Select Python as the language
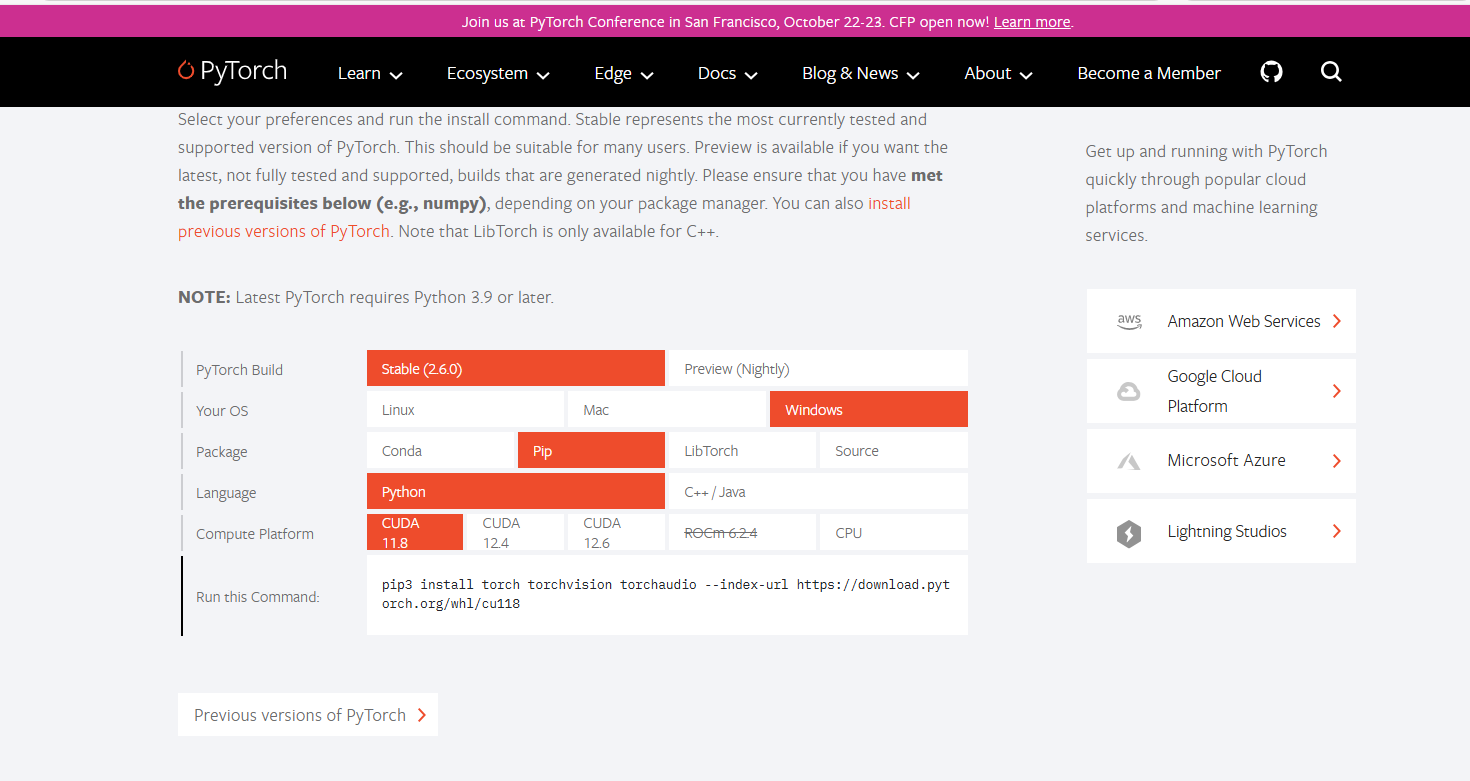This screenshot has width=1470, height=781. [x=516, y=491]
